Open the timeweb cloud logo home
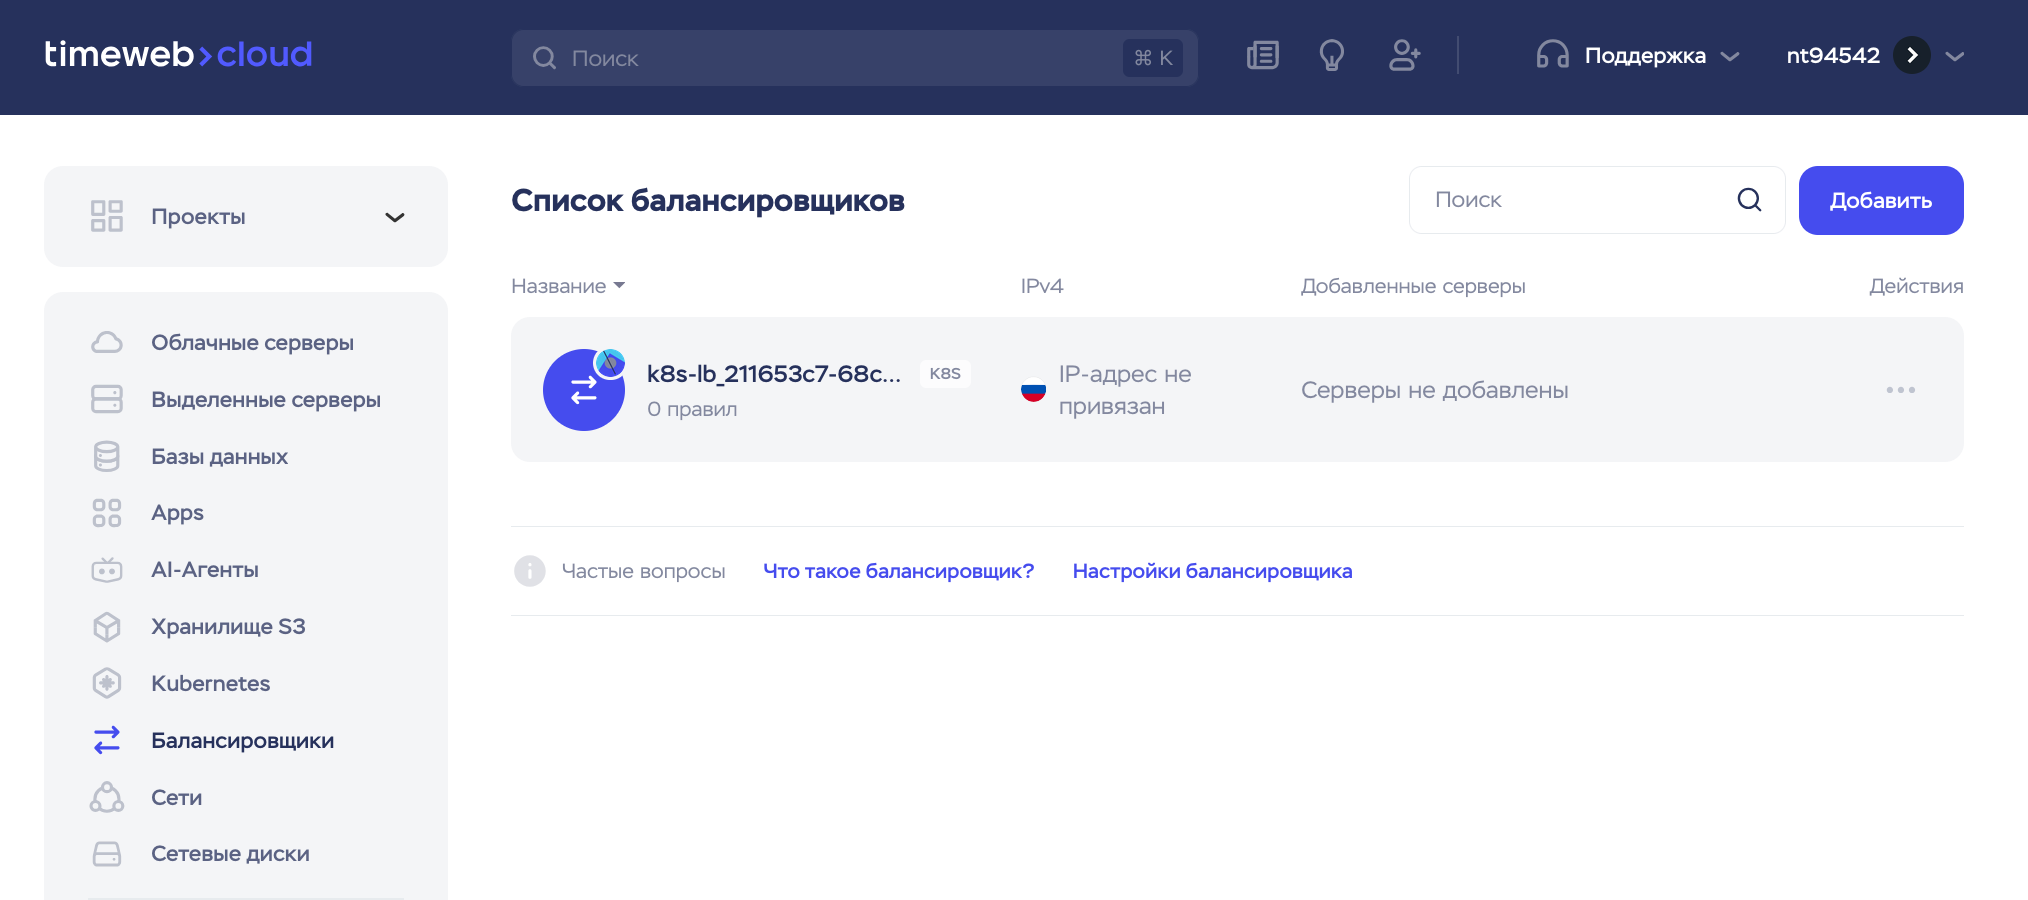Viewport: 2028px width, 900px height. click(178, 54)
